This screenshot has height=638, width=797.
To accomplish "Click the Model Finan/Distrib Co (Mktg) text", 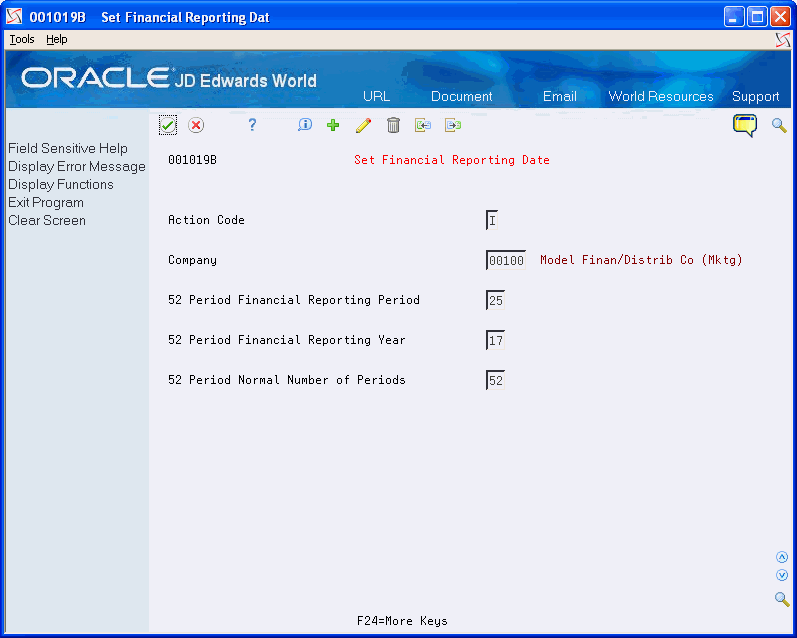I will [x=641, y=260].
